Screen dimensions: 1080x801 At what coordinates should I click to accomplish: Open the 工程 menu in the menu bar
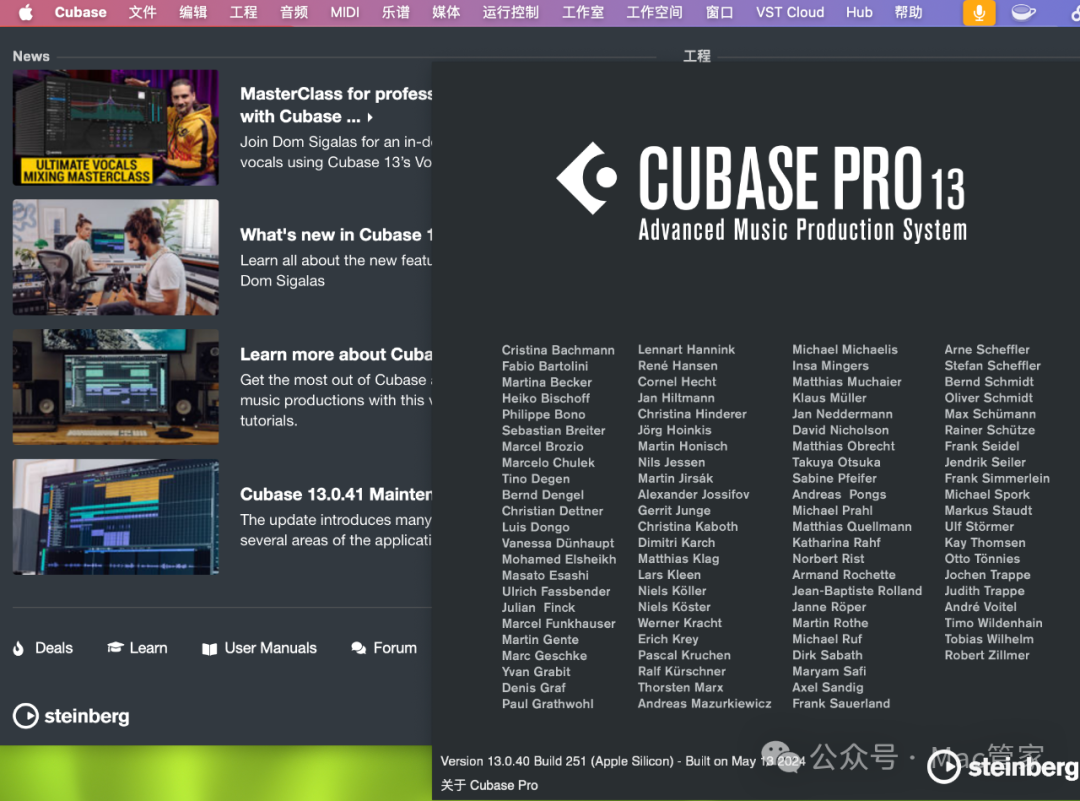pos(243,12)
